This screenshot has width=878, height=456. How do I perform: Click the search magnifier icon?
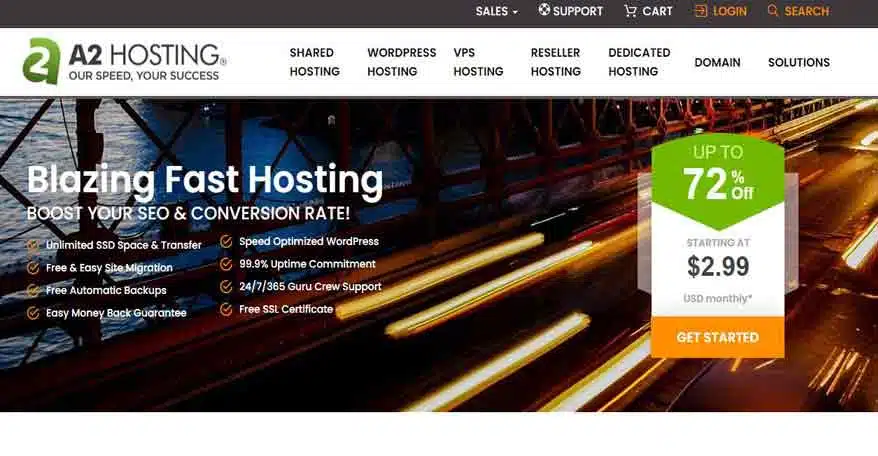click(773, 10)
